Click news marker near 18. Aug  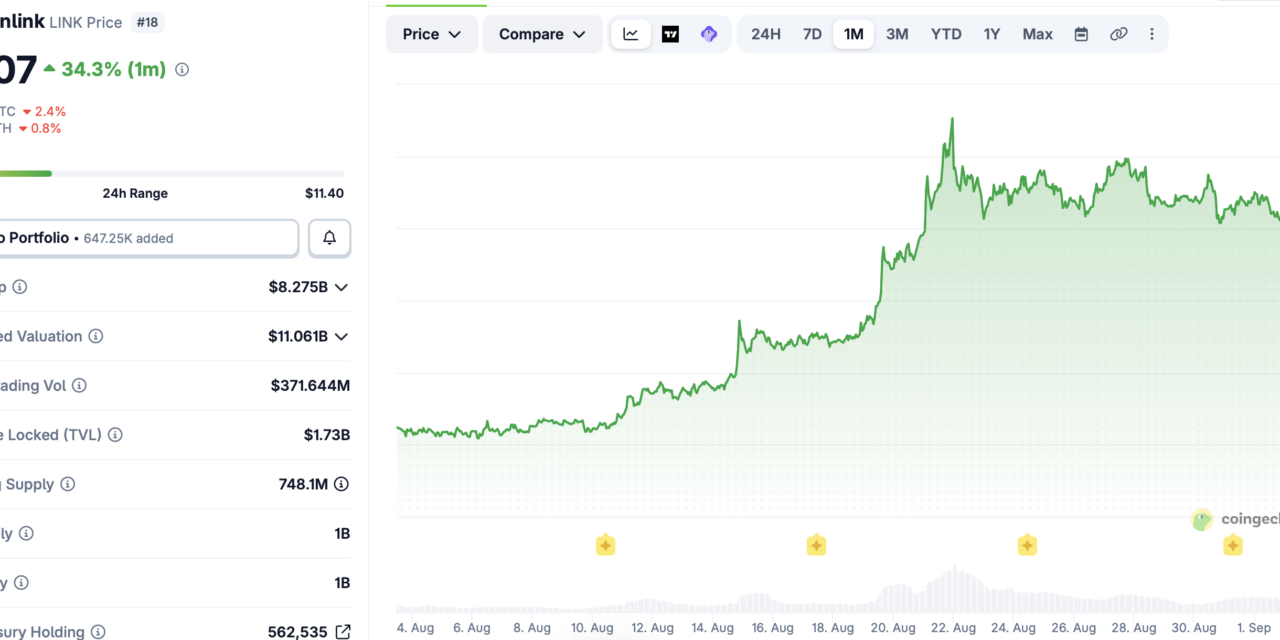pos(816,545)
